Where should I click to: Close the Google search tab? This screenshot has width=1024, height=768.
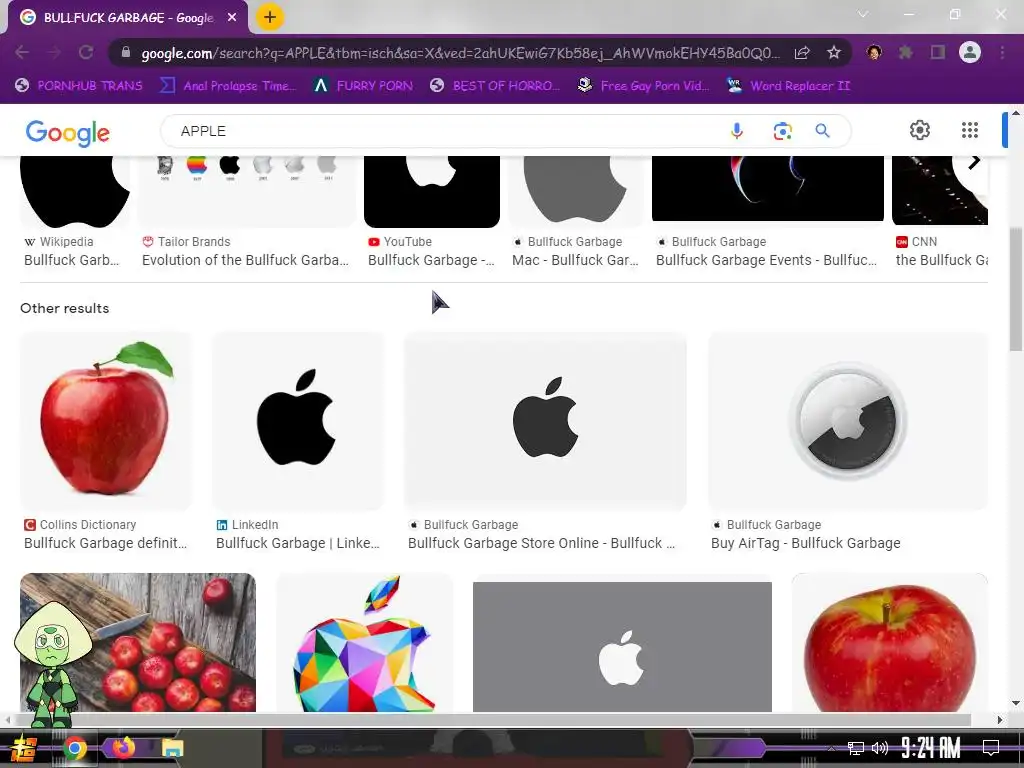(232, 18)
